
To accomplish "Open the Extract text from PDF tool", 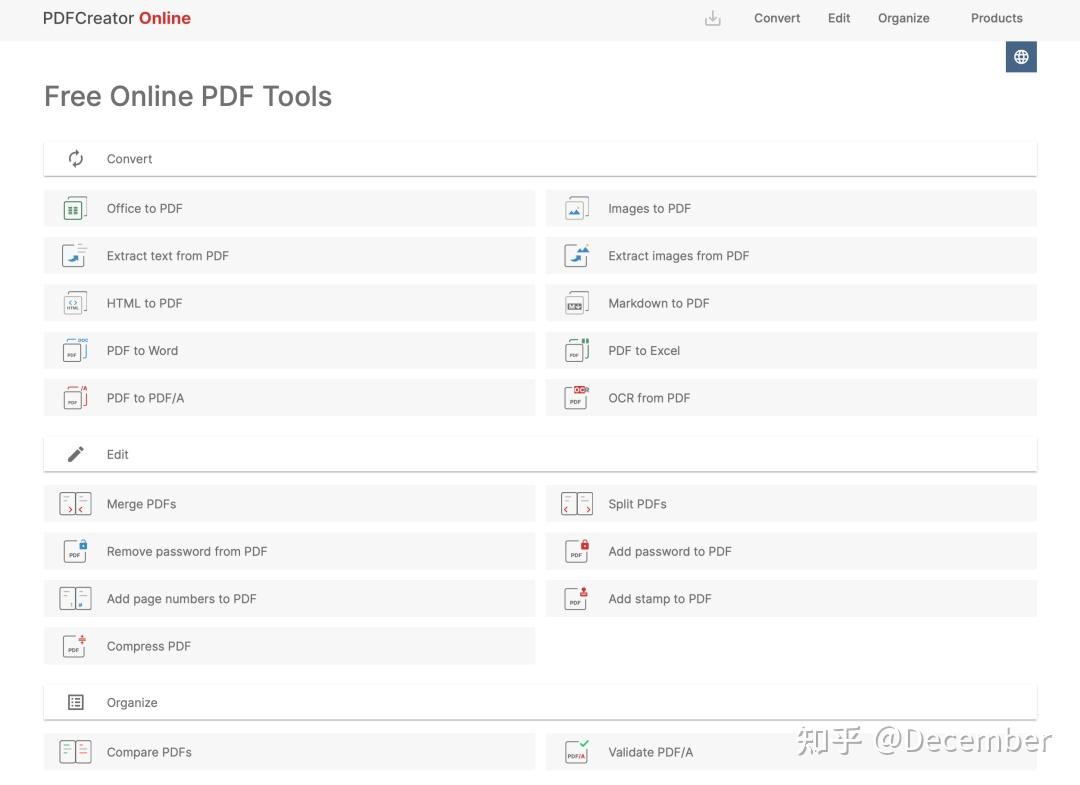I will [x=167, y=255].
